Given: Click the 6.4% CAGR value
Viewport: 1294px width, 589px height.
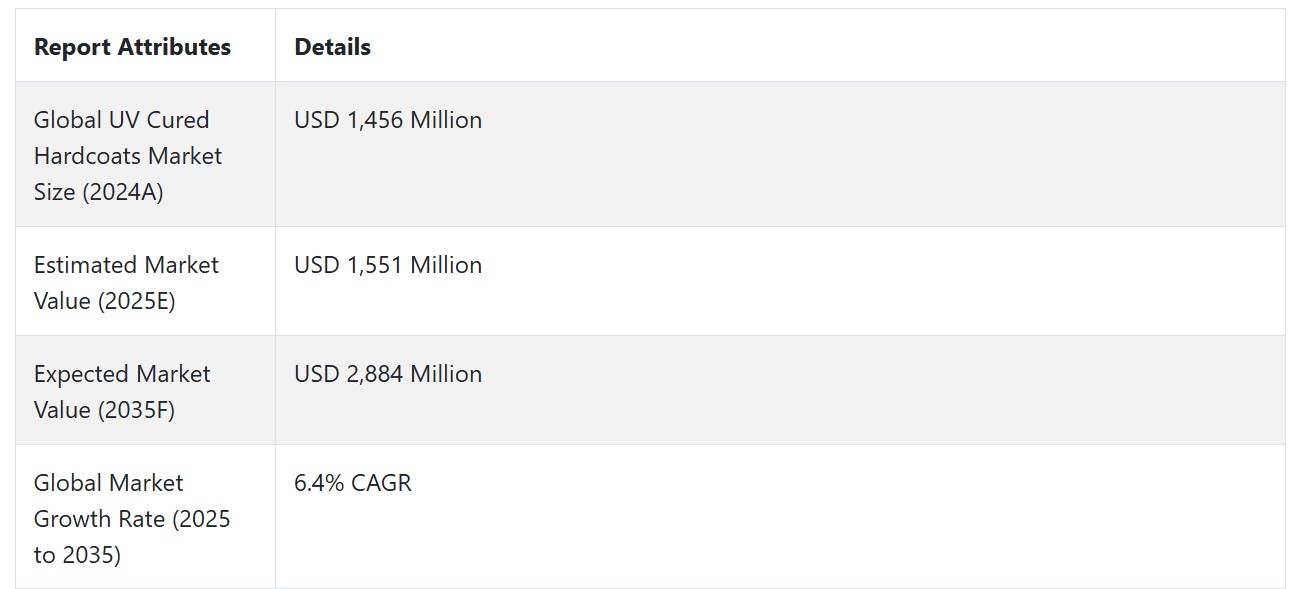Looking at the screenshot, I should (353, 483).
